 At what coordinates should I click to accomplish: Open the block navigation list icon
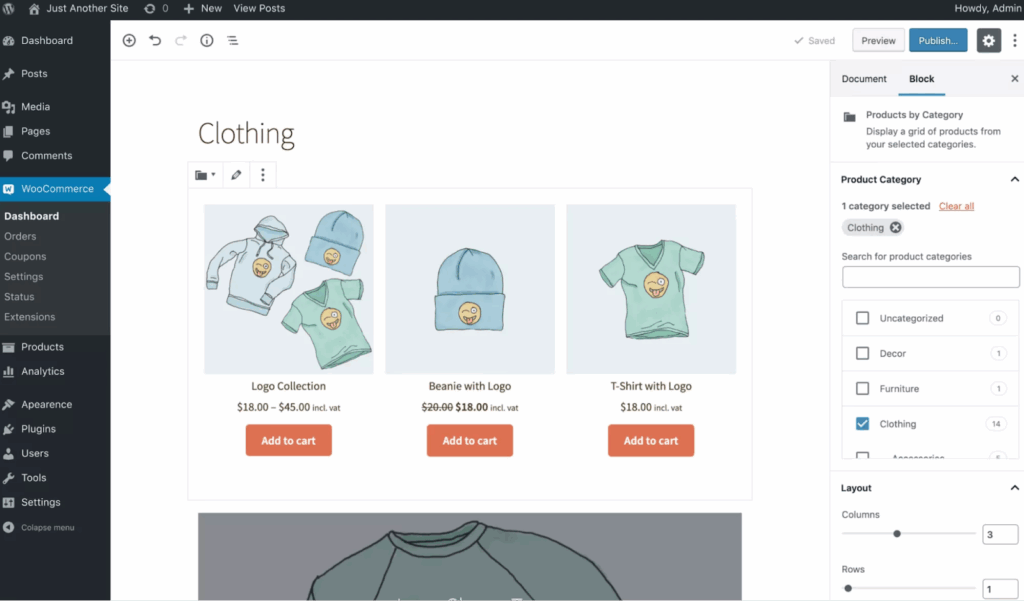(233, 40)
